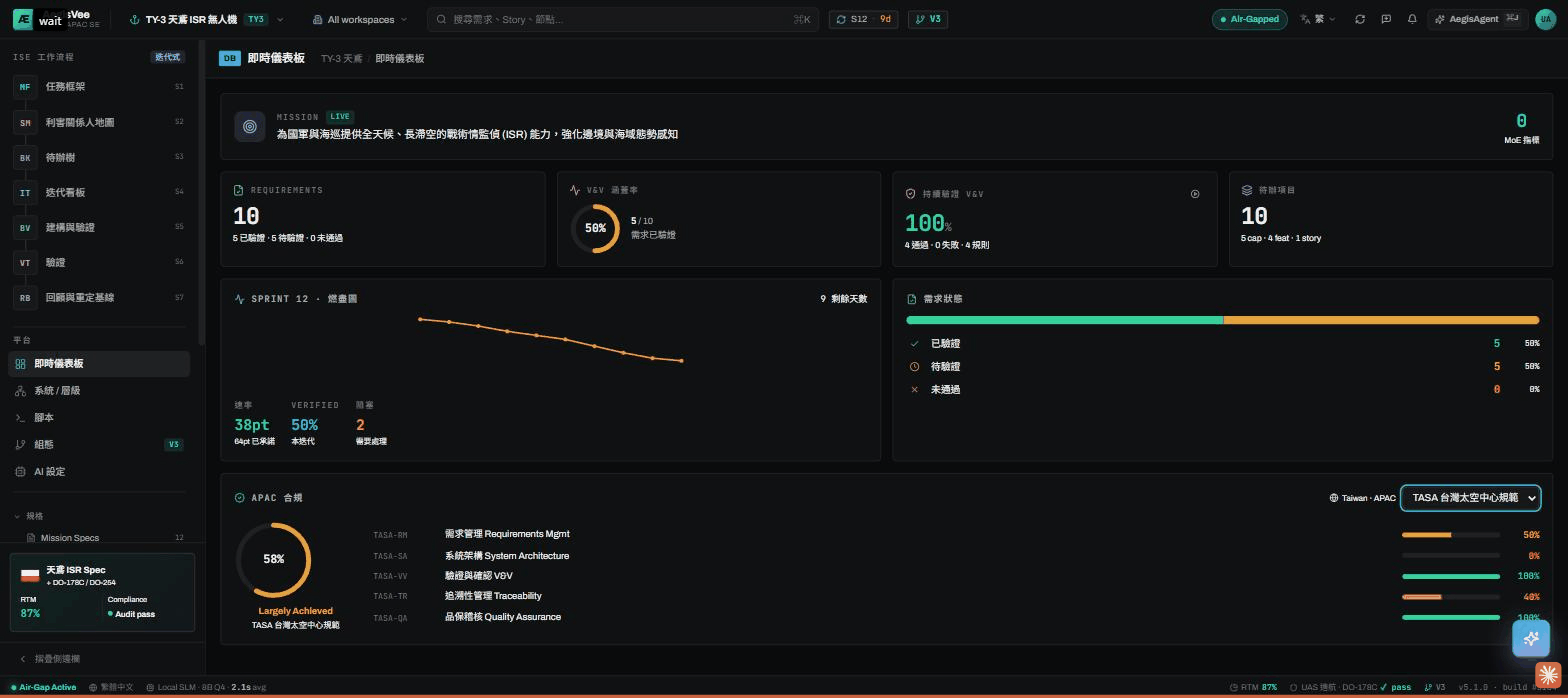The width and height of the screenshot is (1568, 698).
Task: Click the 待驗證 clock icon
Action: [x=914, y=367]
